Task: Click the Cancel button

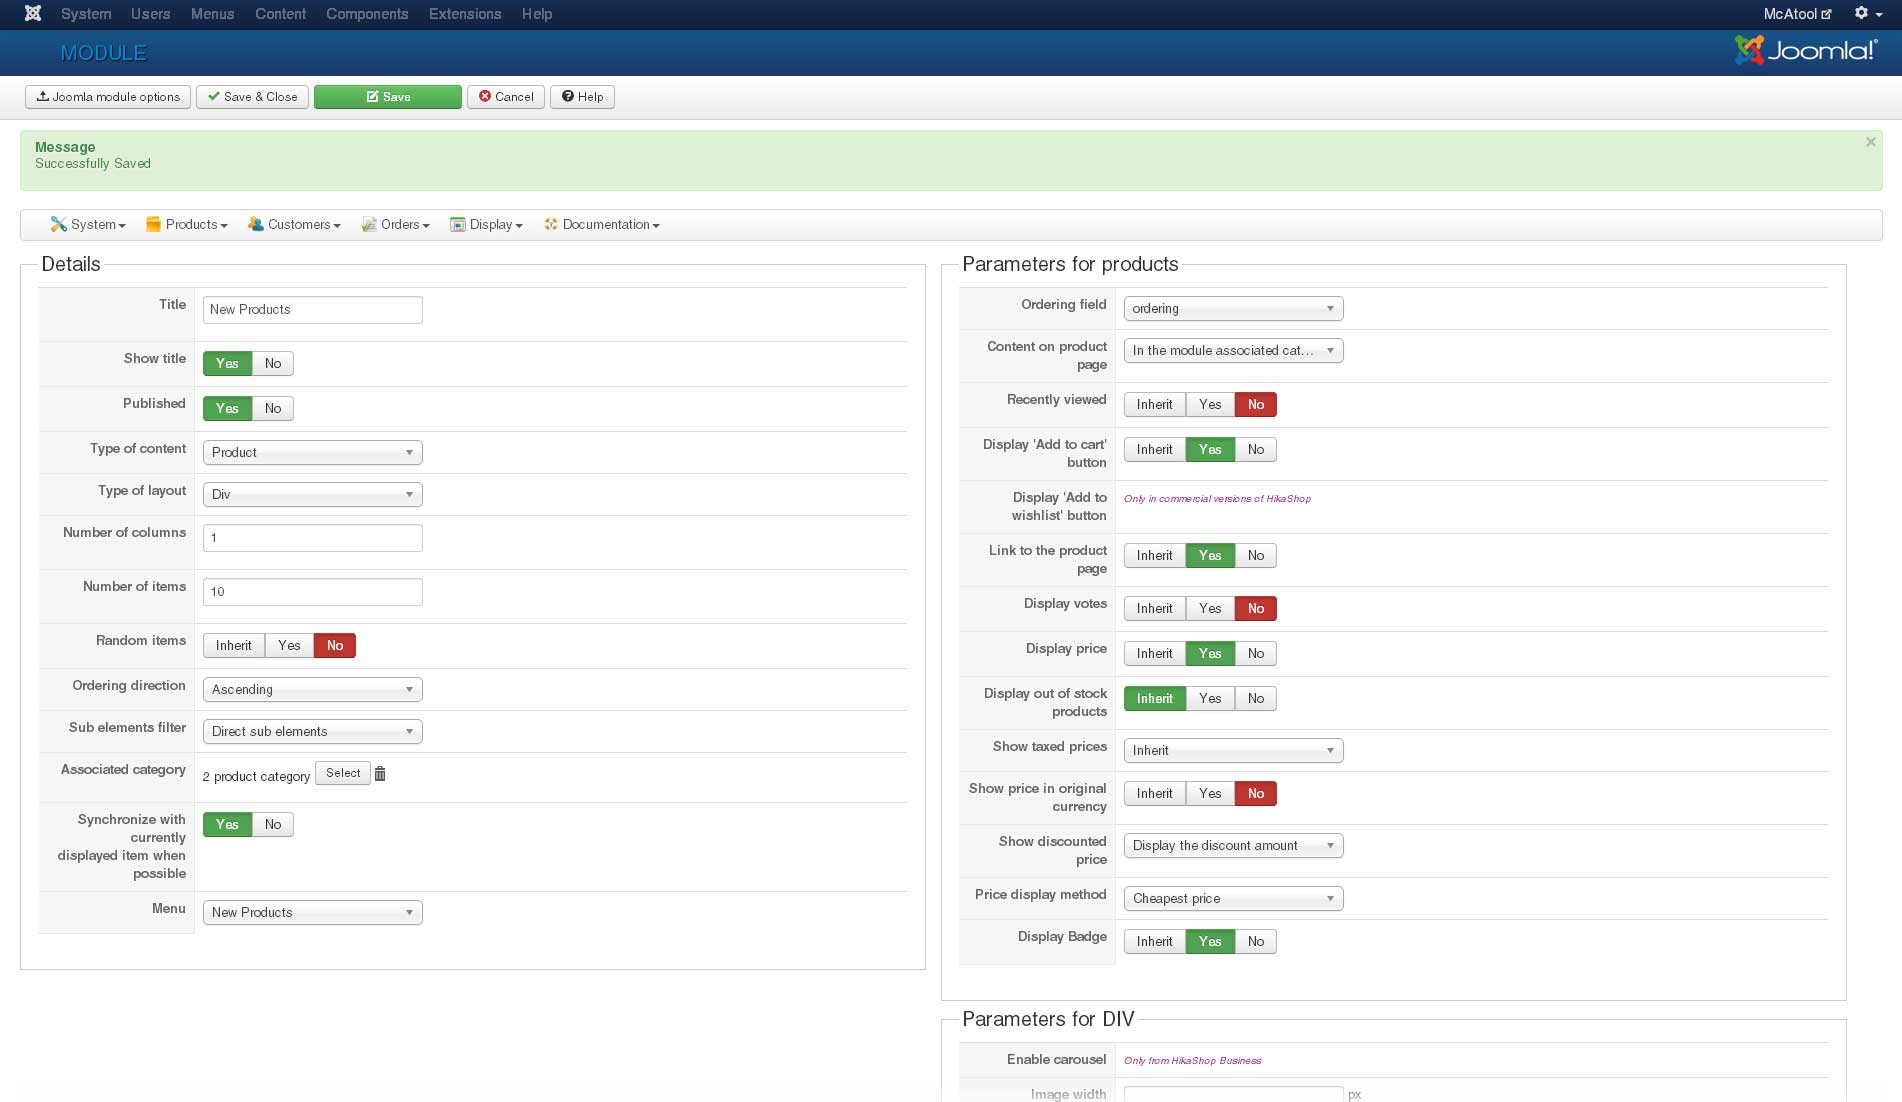Action: 506,97
